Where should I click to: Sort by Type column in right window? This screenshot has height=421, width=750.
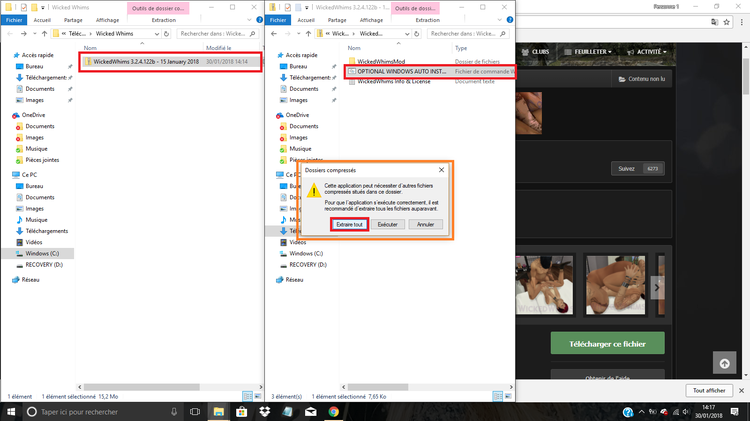[x=461, y=48]
